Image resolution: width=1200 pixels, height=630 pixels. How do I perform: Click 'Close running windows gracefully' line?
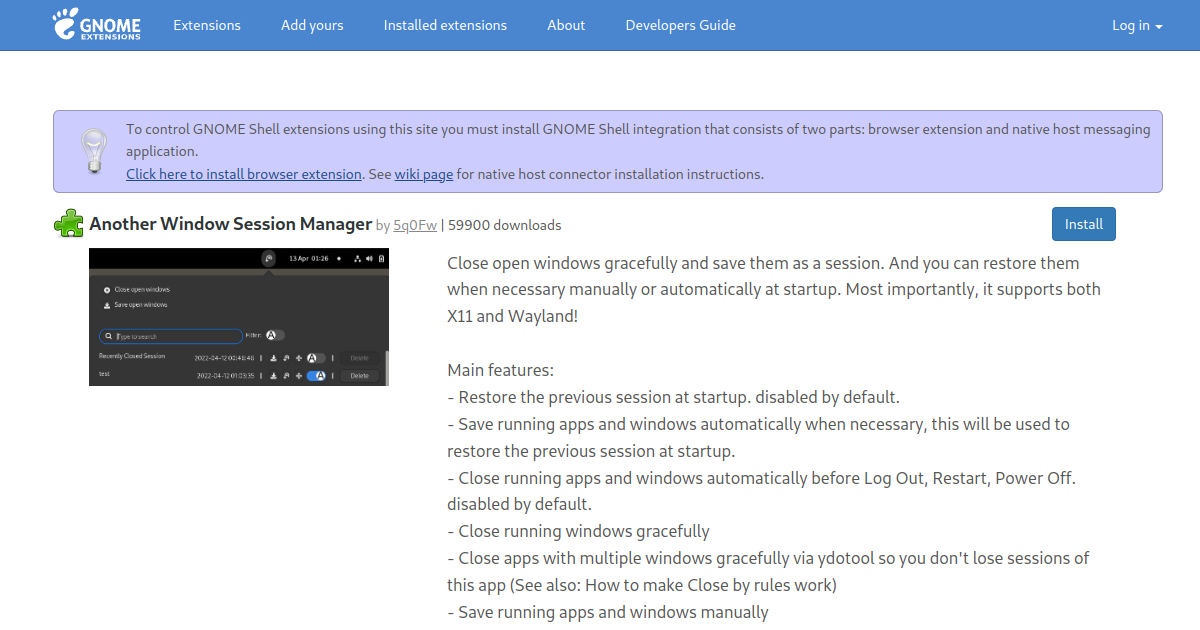578,531
